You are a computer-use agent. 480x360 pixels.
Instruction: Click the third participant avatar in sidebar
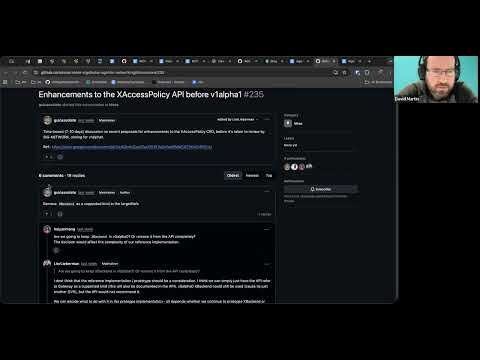[x=302, y=167]
